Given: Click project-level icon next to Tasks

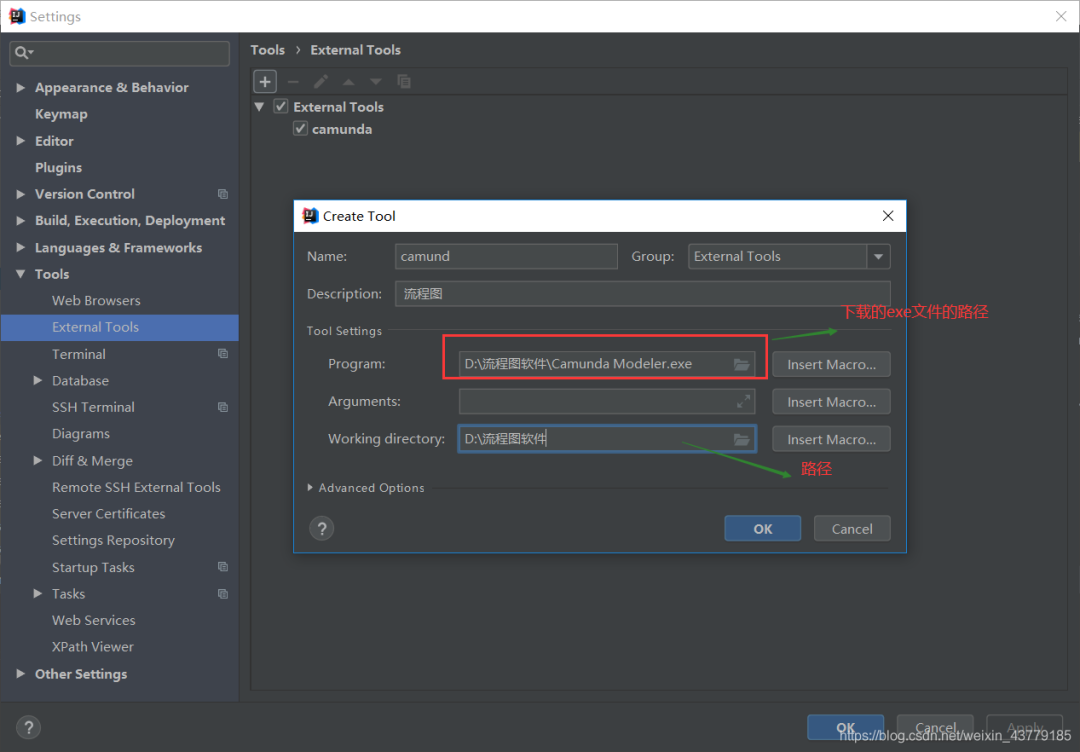Looking at the screenshot, I should coord(222,594).
